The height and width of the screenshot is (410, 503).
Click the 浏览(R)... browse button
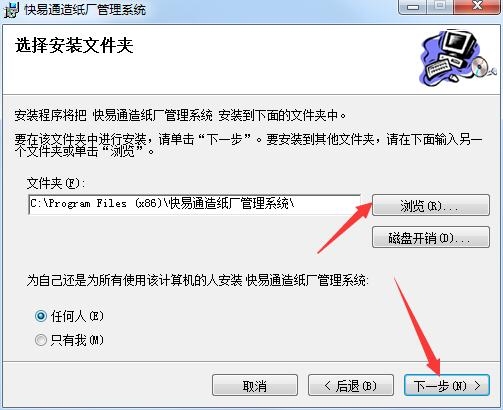431,205
